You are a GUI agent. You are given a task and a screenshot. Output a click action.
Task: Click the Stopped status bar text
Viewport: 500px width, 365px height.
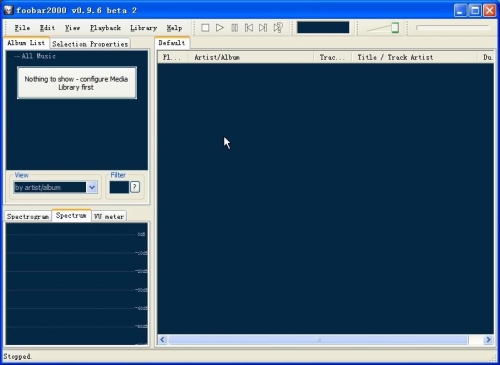tap(18, 356)
